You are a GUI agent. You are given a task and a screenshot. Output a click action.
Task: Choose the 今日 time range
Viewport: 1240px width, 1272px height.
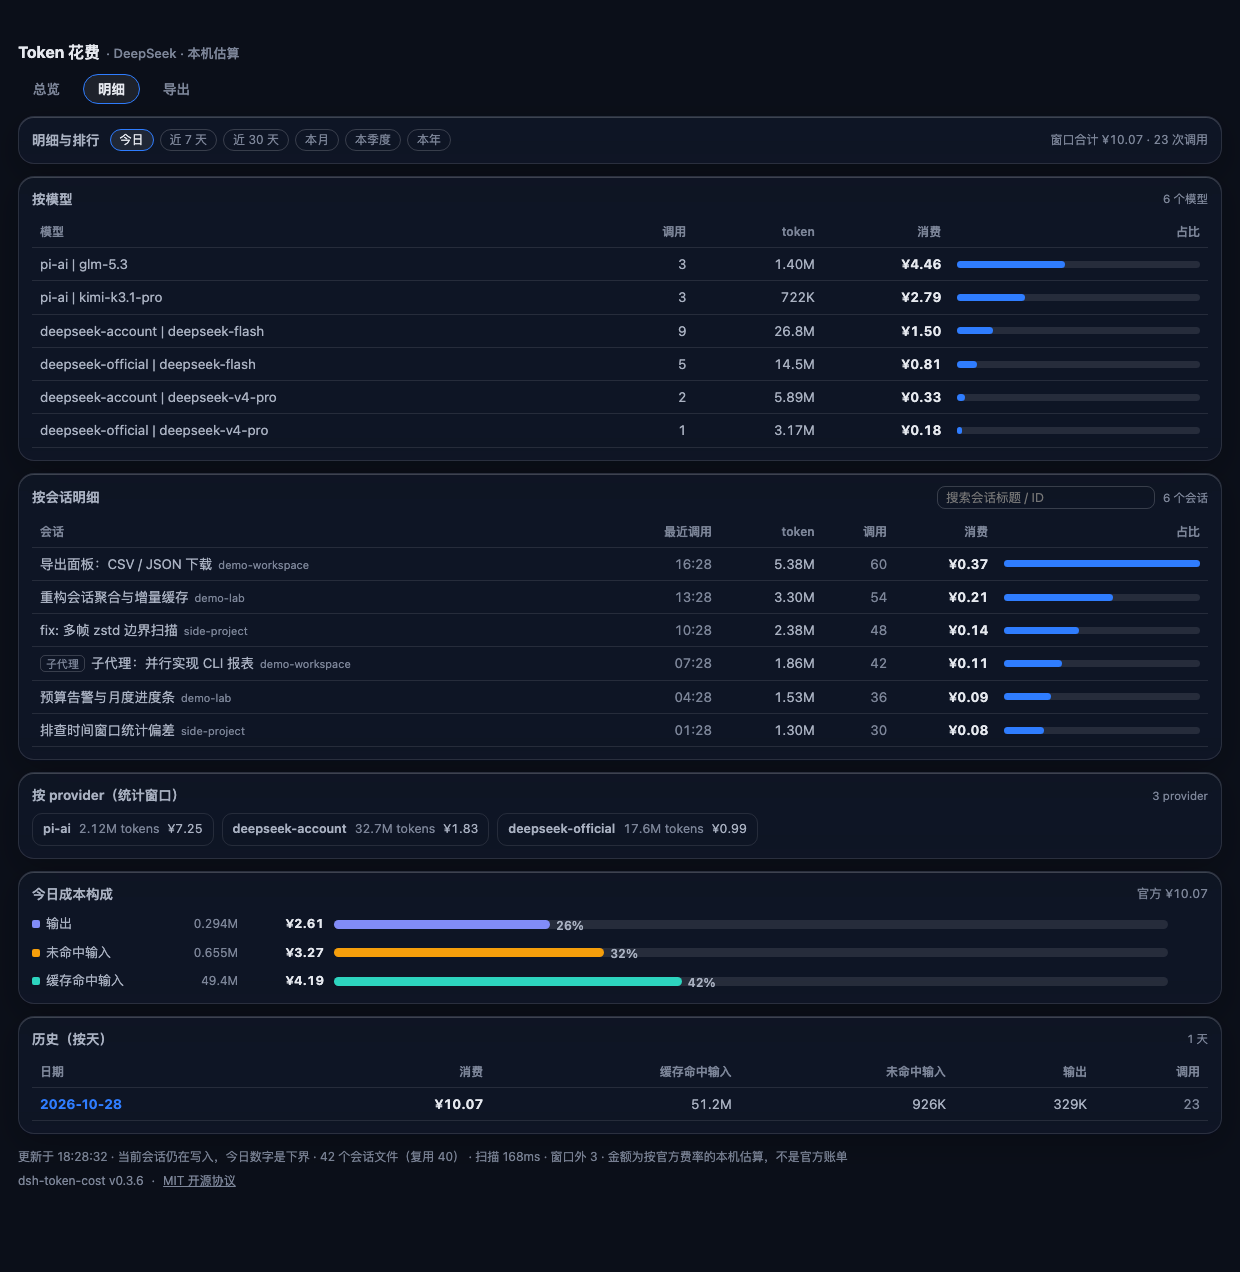(x=132, y=140)
